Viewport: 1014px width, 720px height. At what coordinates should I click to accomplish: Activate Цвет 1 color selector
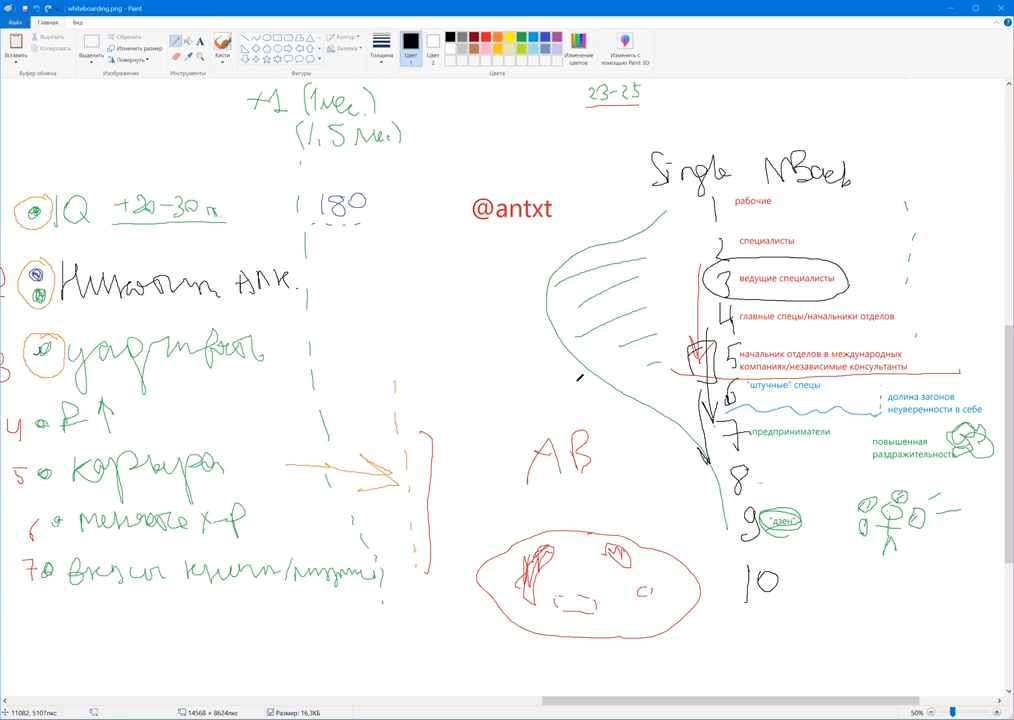coord(411,49)
